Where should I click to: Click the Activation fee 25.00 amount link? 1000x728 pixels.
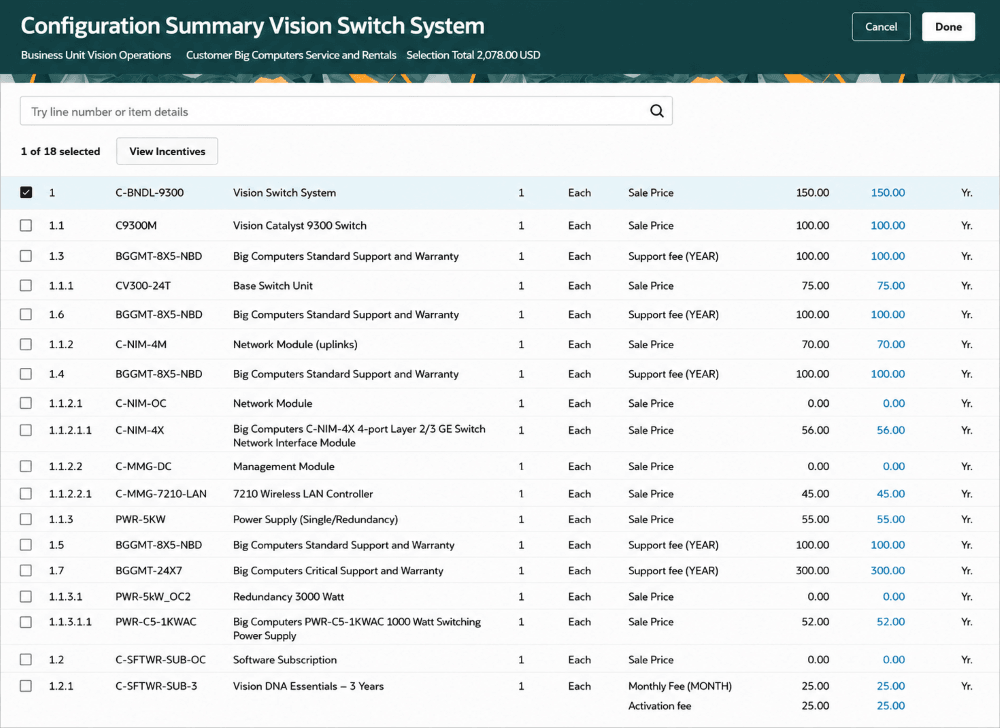click(x=891, y=706)
